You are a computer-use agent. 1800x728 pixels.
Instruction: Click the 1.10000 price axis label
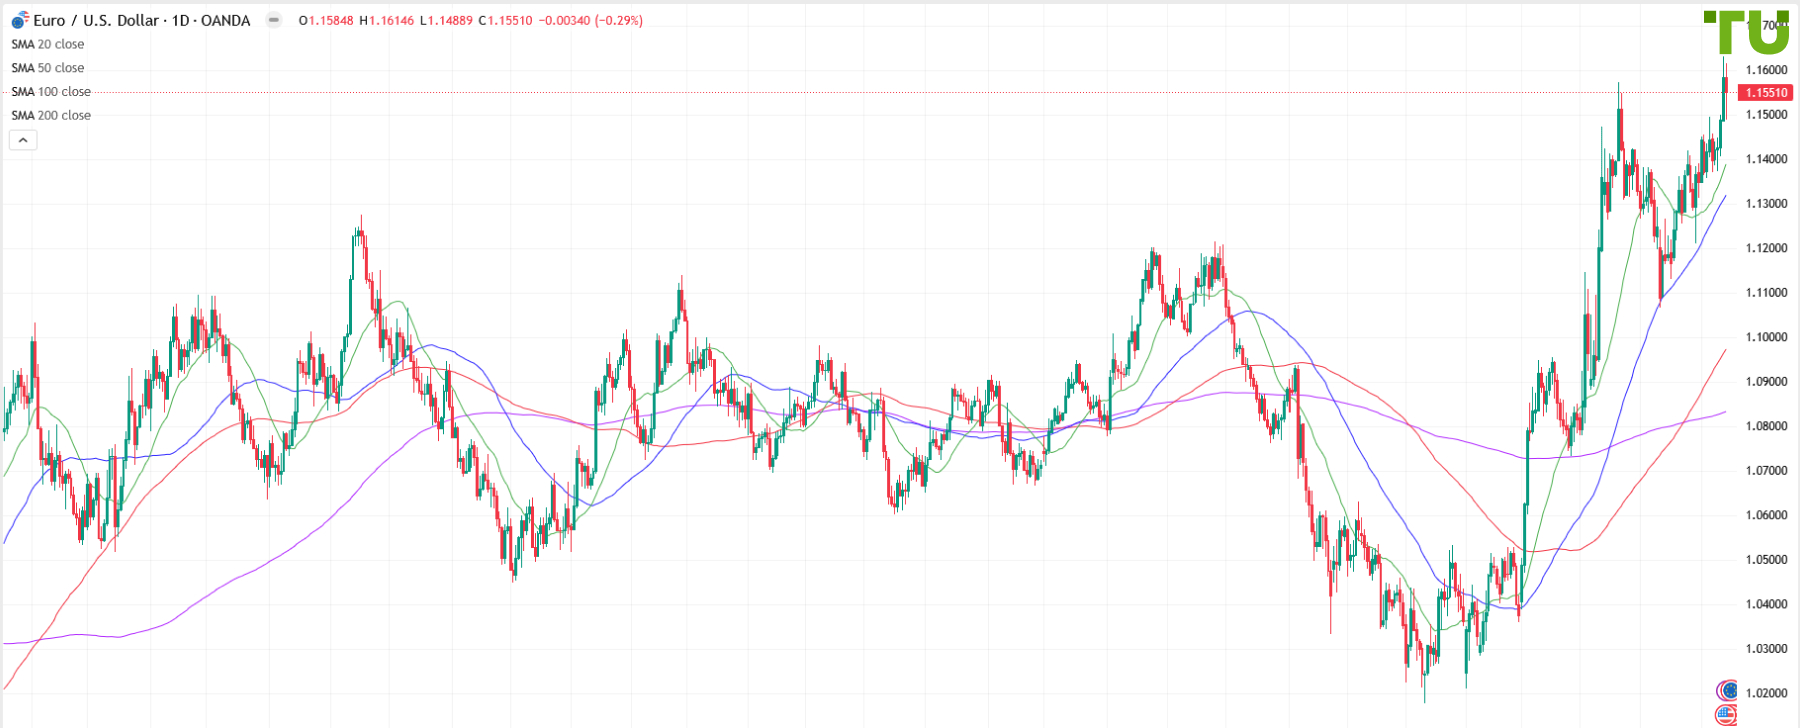1766,337
